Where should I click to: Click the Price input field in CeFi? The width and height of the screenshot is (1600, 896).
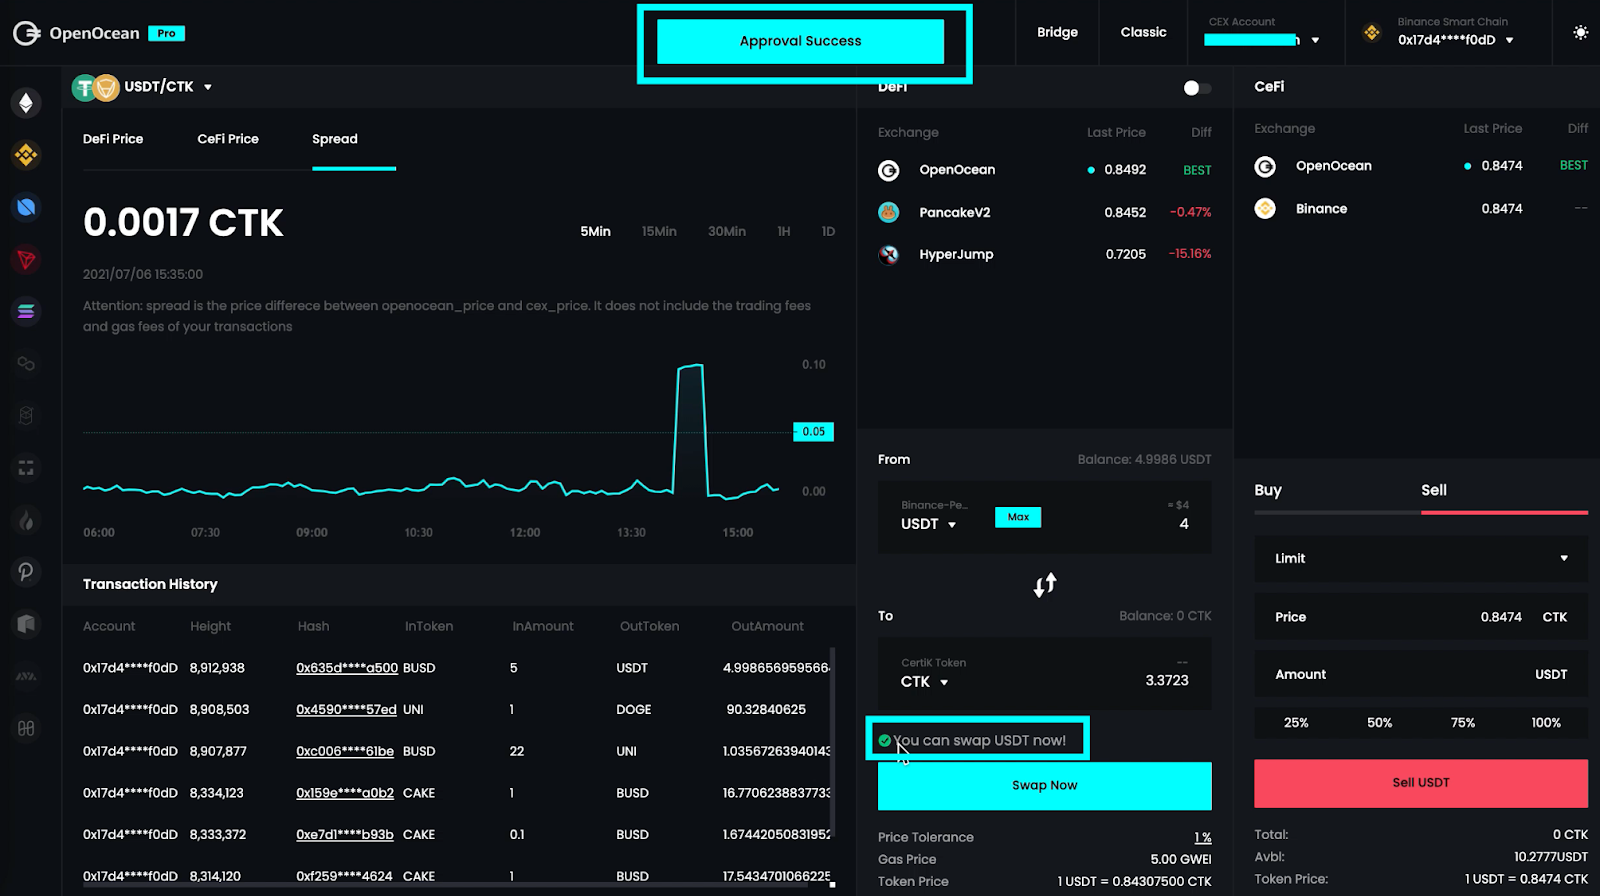point(1421,617)
